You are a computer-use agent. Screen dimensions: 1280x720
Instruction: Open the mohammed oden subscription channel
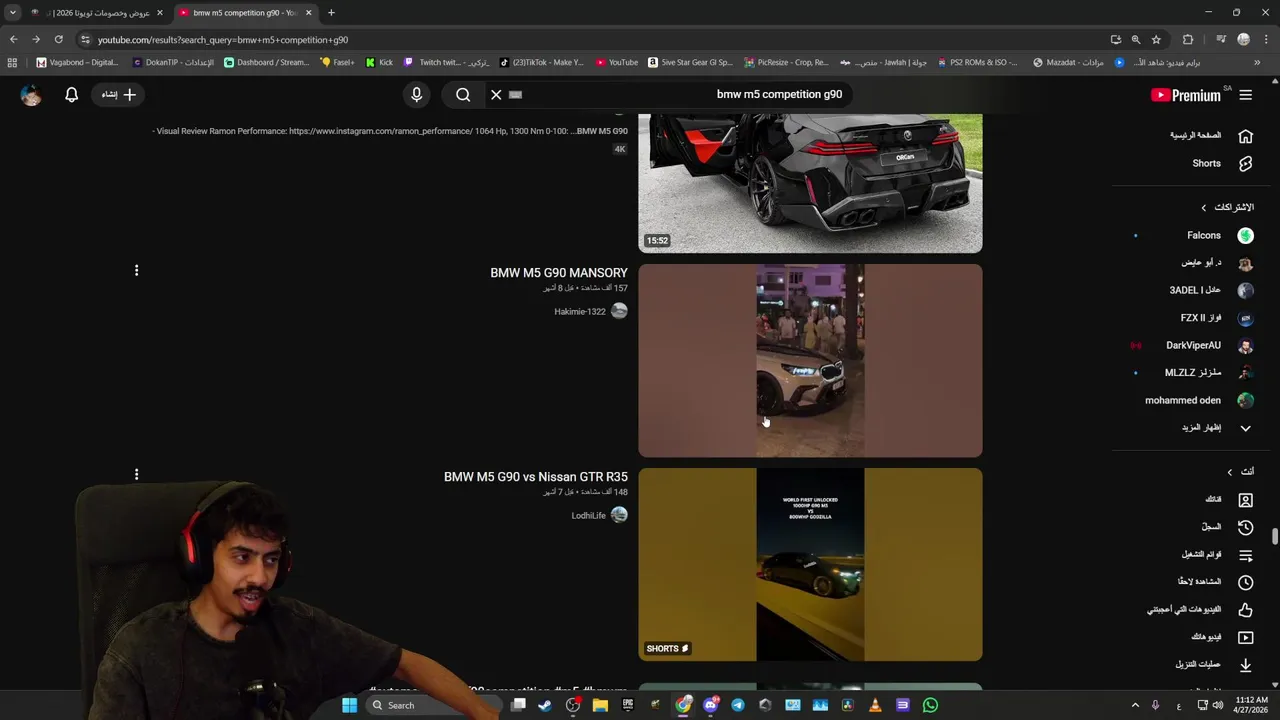(x=1198, y=400)
